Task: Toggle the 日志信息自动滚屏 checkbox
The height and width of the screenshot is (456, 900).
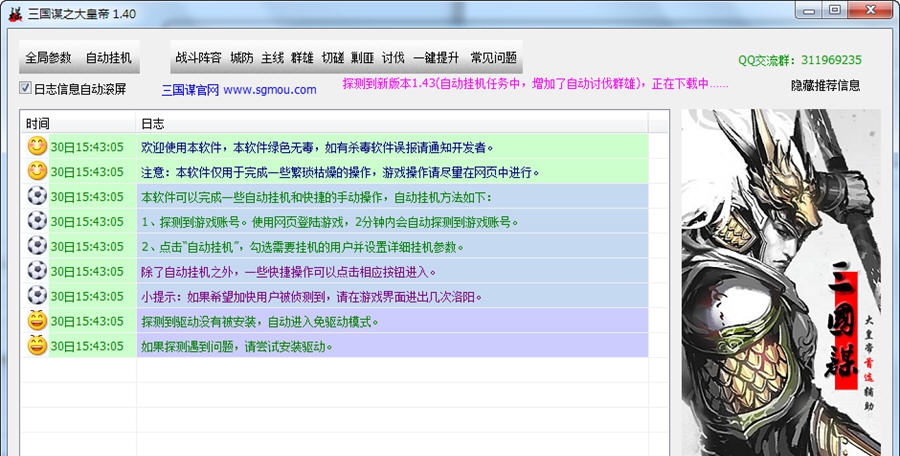Action: [26, 88]
